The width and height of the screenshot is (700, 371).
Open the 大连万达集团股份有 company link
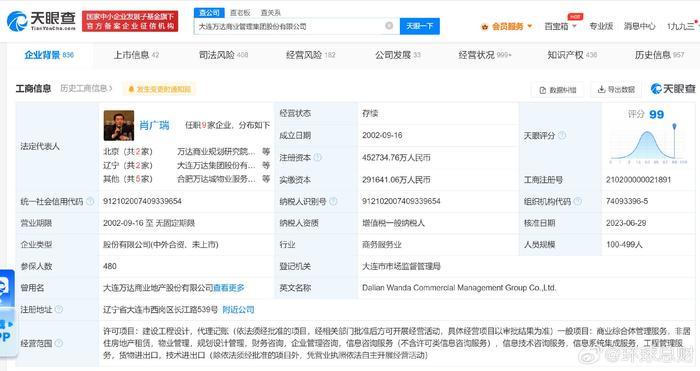click(x=216, y=166)
